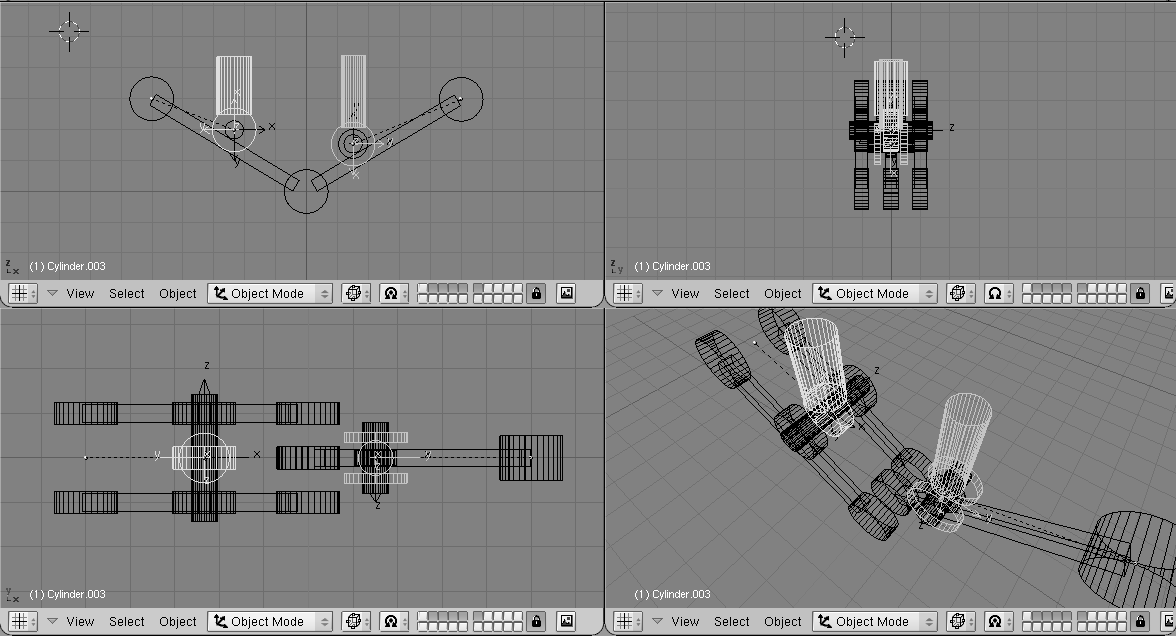Open the View menu in the front view header
The height and width of the screenshot is (636, 1176).
[x=80, y=293]
